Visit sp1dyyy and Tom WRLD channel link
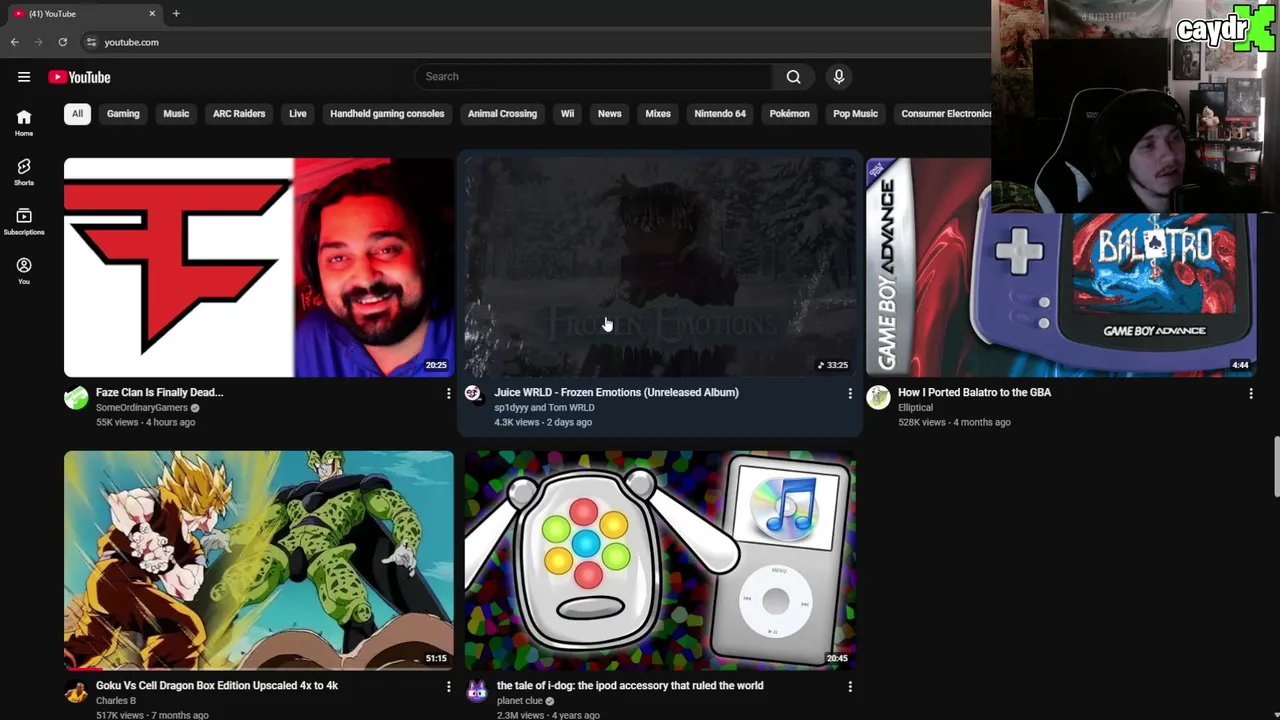This screenshot has height=720, width=1280. 544,408
